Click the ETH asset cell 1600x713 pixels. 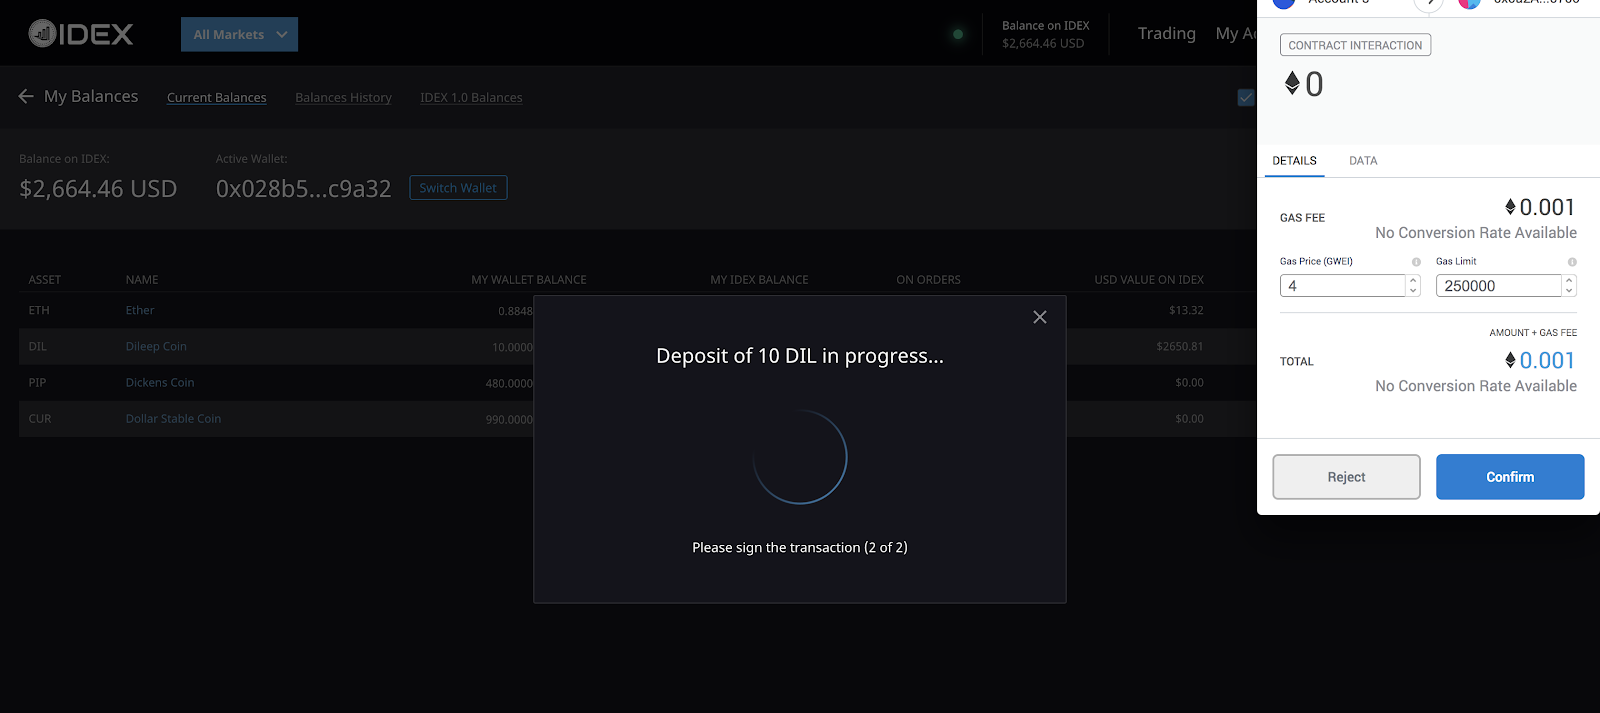point(39,310)
